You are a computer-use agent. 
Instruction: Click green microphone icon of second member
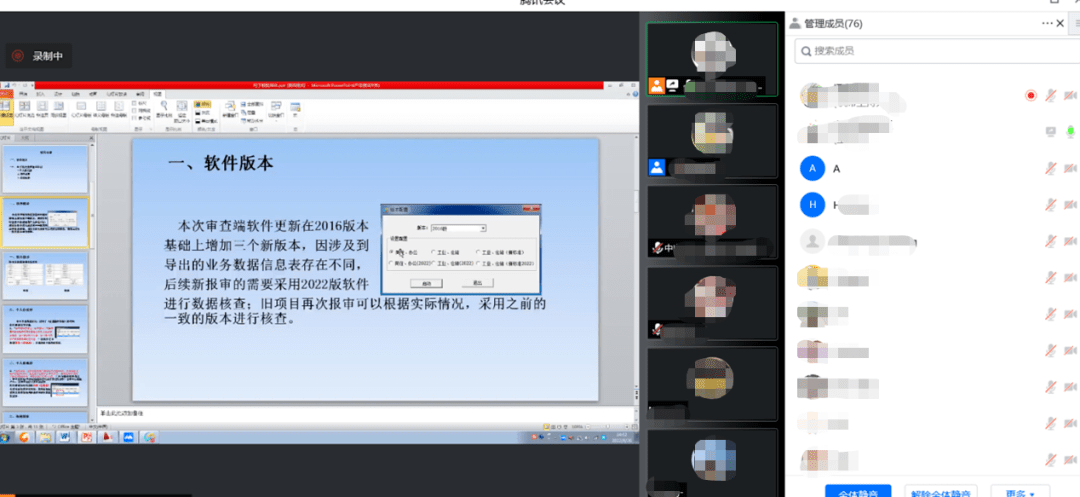tap(1070, 131)
